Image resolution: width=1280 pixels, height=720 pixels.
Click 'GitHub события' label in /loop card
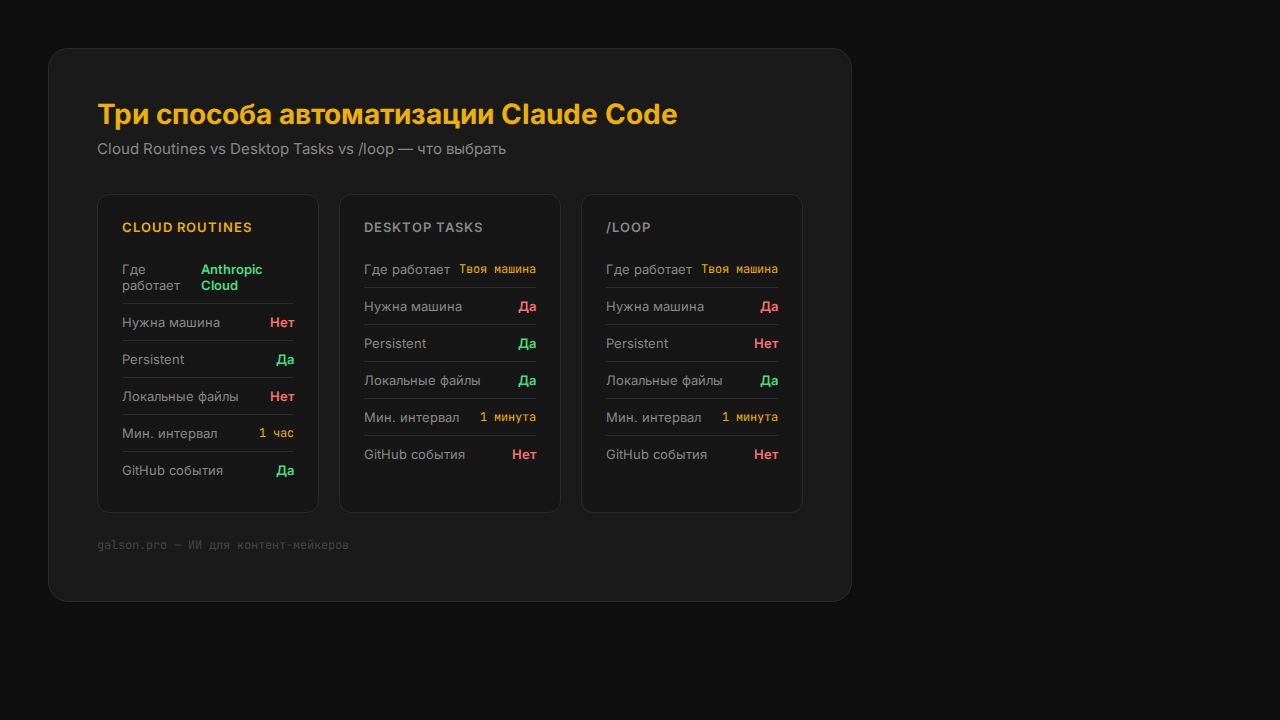pos(656,455)
